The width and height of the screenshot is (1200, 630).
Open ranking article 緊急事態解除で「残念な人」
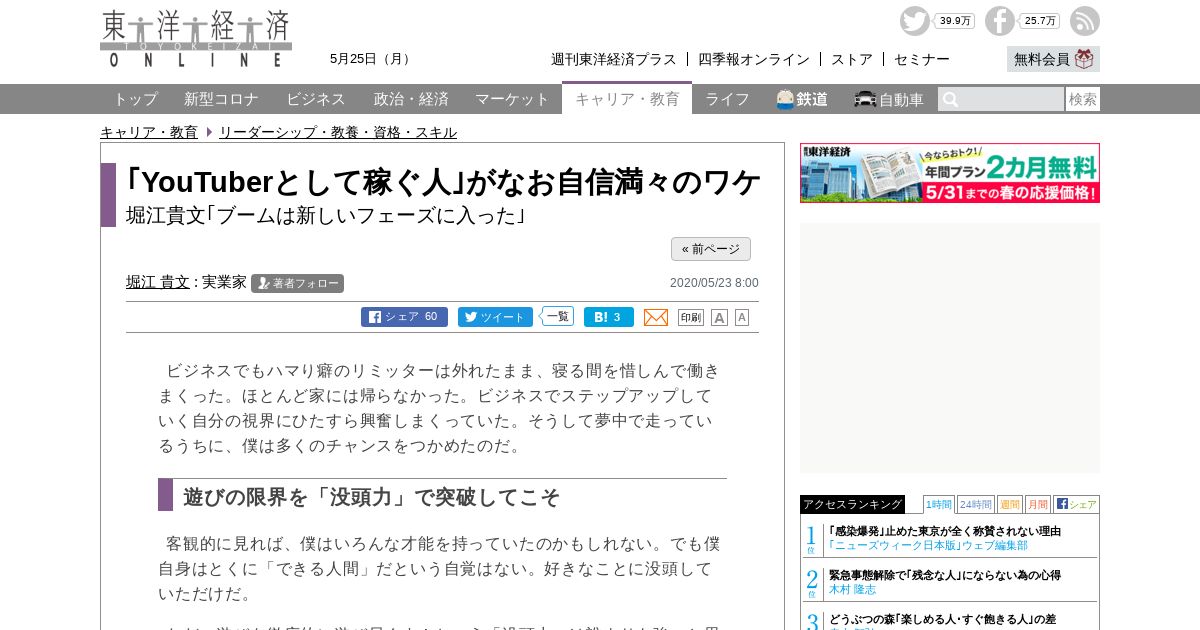point(945,575)
